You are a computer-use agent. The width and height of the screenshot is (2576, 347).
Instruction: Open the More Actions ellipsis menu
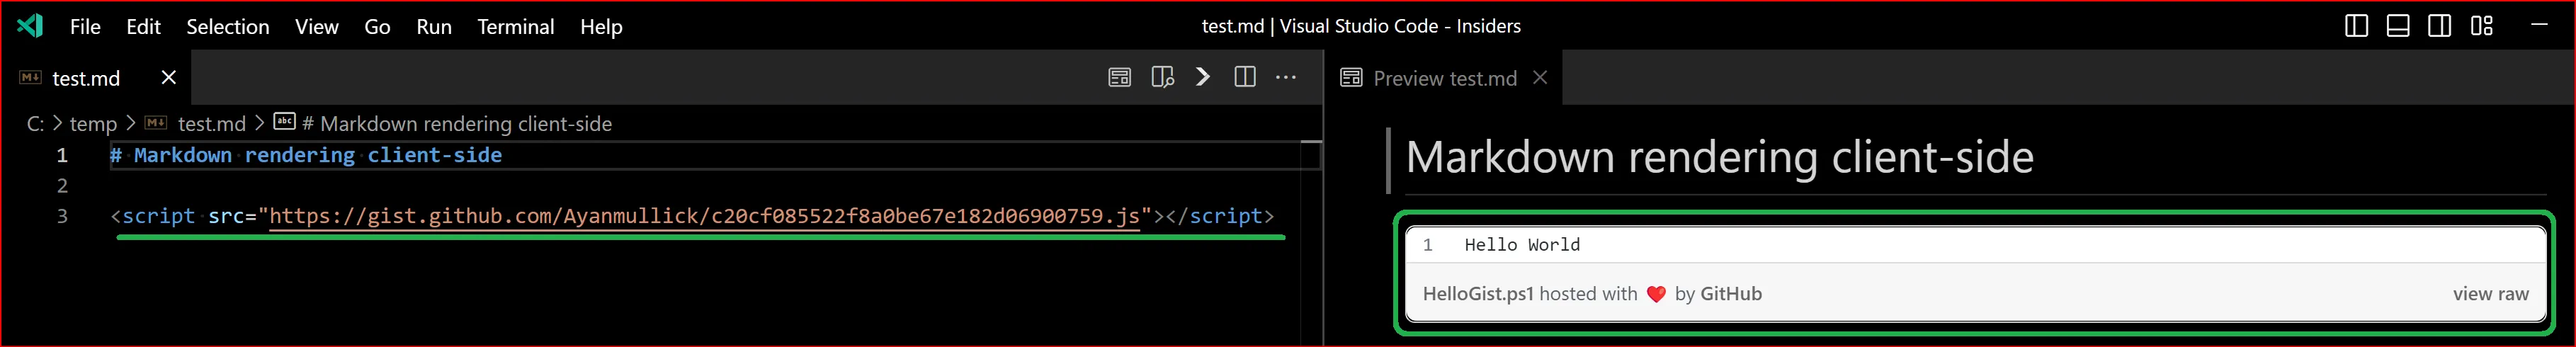1286,77
